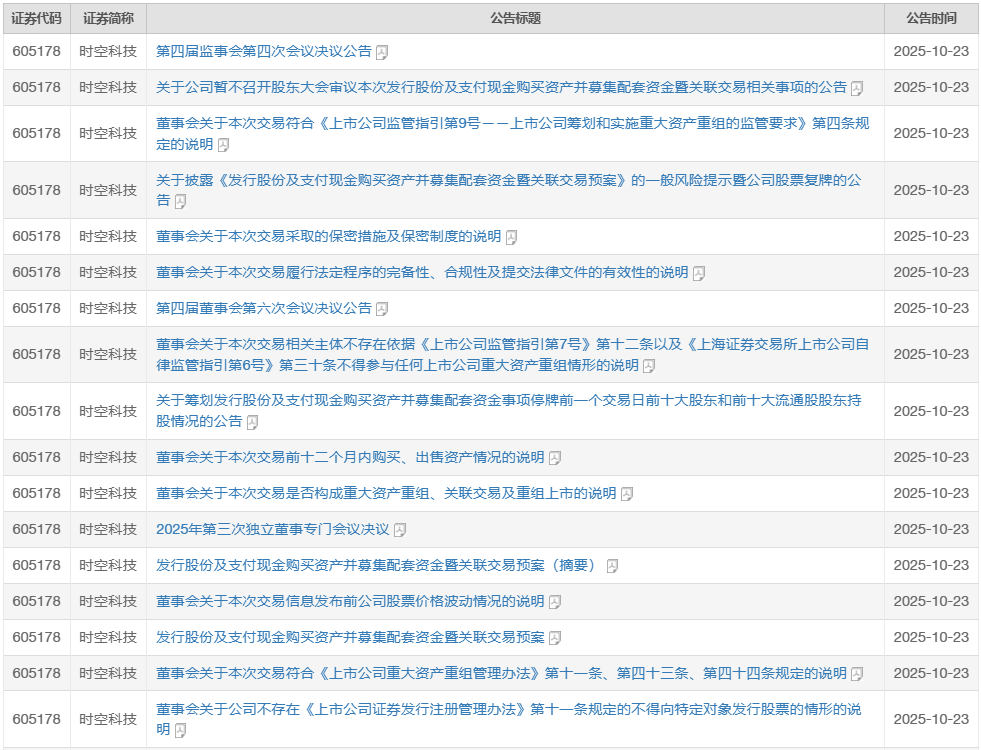Open 第四届董事会第六次会议决议公告 link
This screenshot has width=981, height=750.
(x=264, y=308)
